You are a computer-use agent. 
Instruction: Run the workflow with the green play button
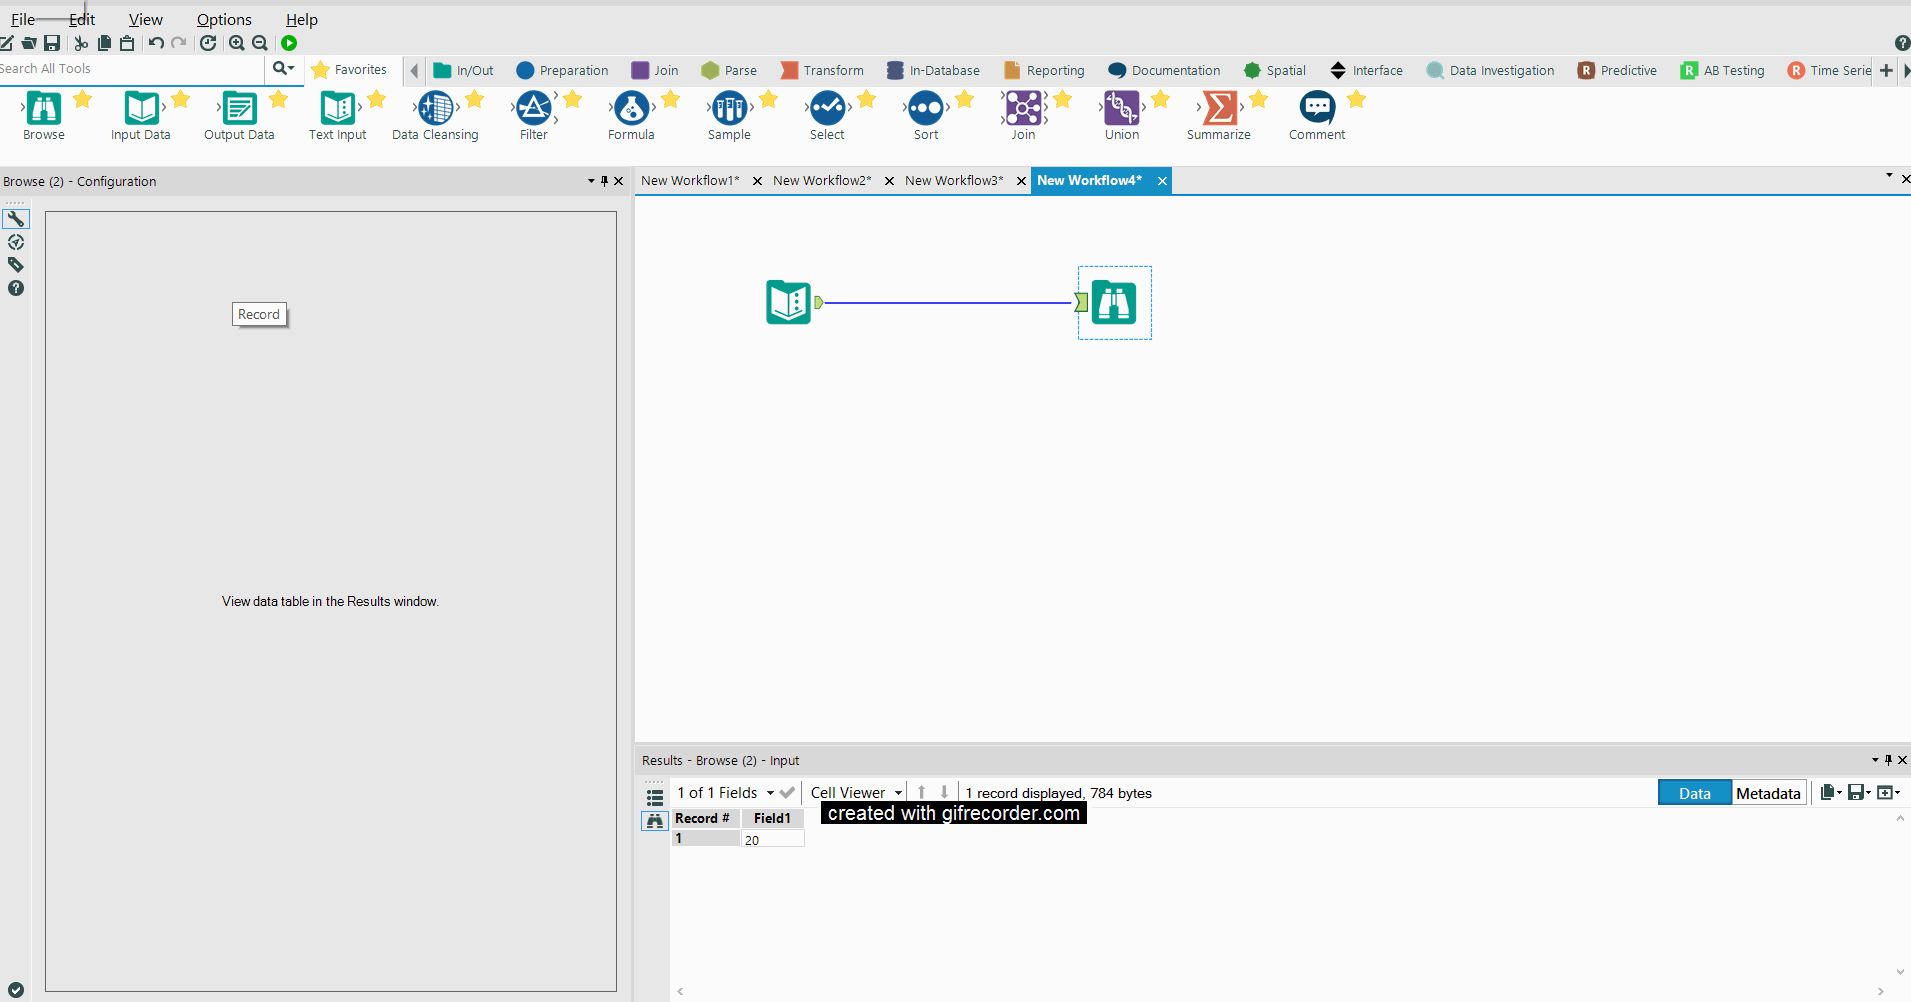[x=289, y=43]
